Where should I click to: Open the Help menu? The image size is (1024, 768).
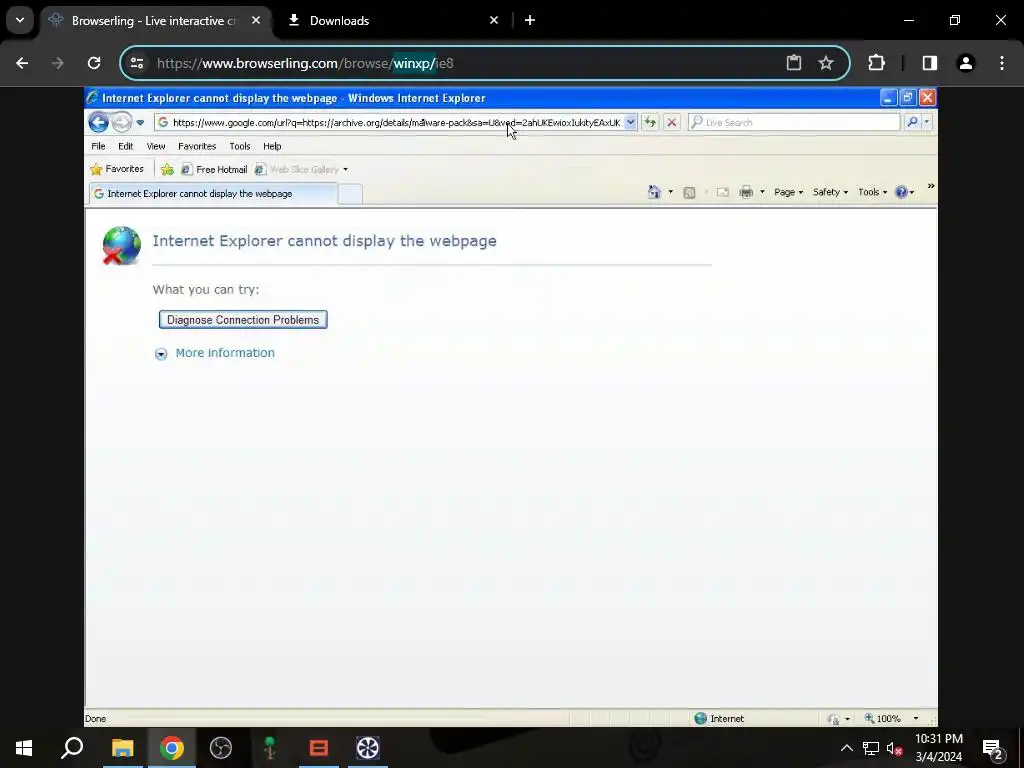coord(272,146)
